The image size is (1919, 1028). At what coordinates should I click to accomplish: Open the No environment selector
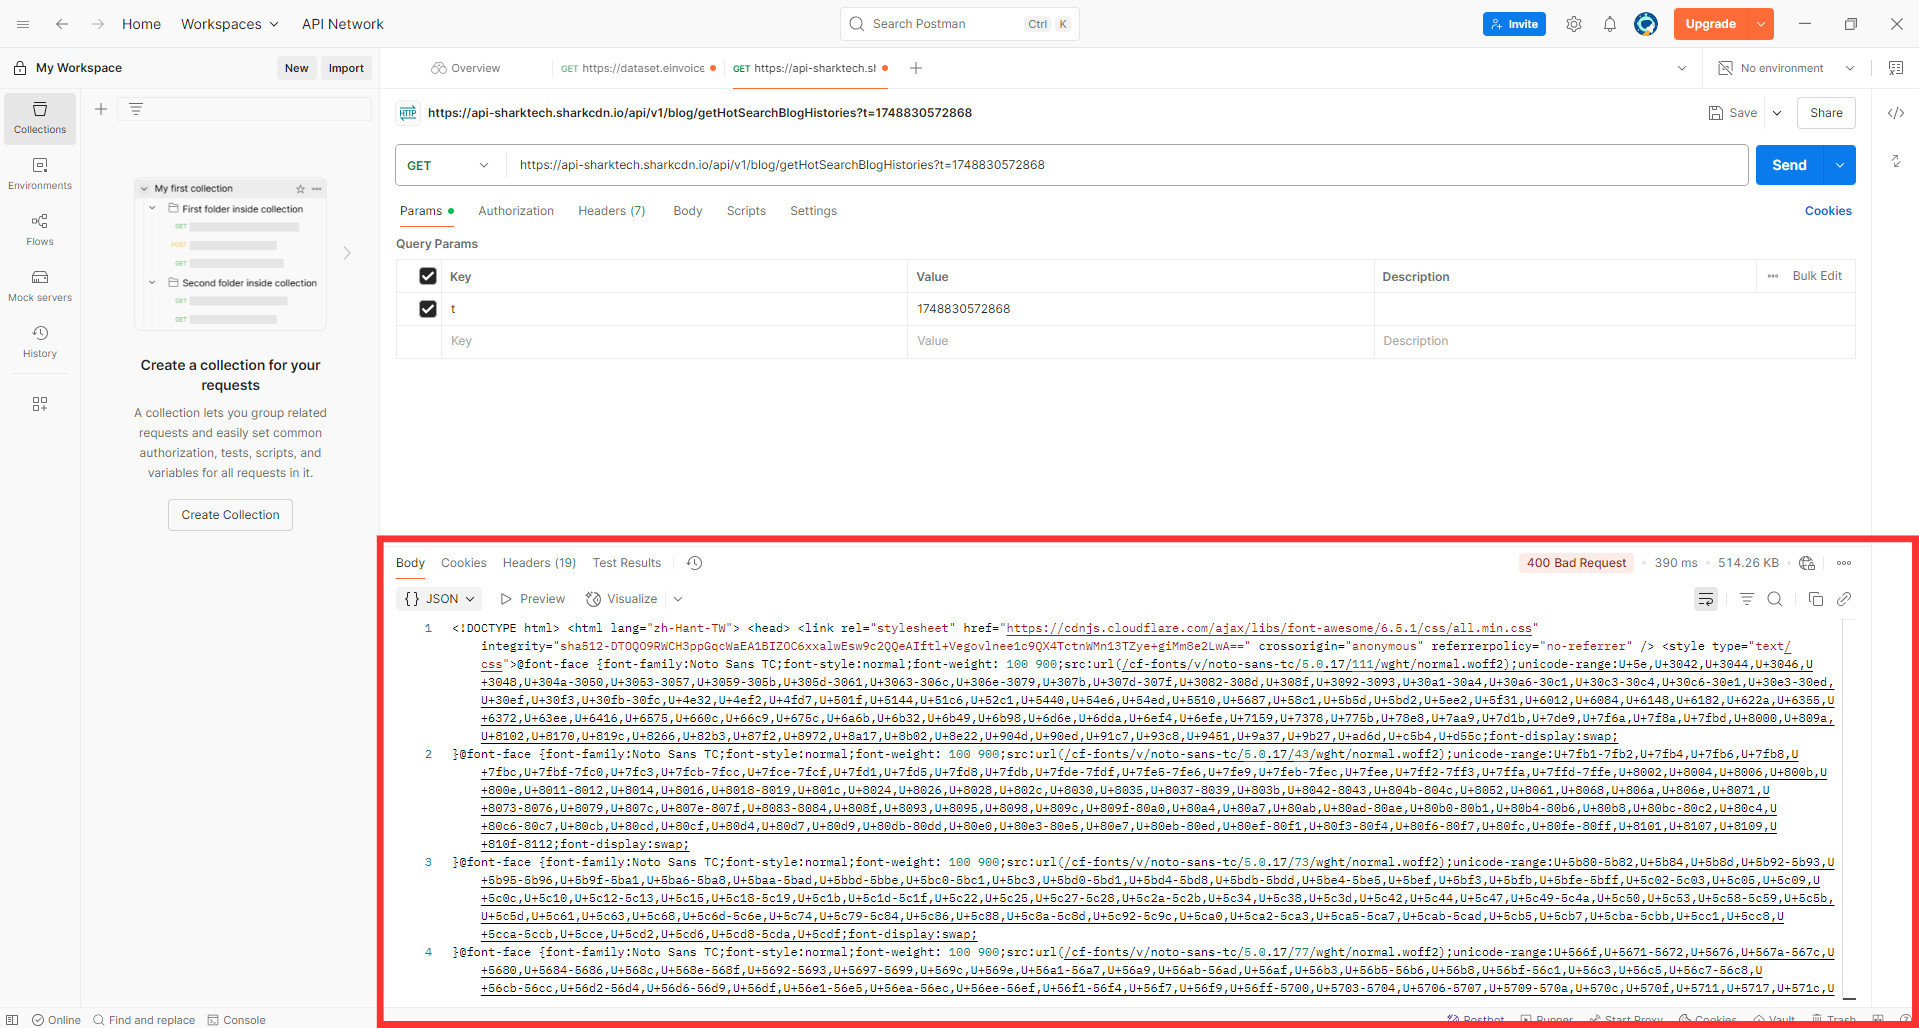click(x=1786, y=68)
